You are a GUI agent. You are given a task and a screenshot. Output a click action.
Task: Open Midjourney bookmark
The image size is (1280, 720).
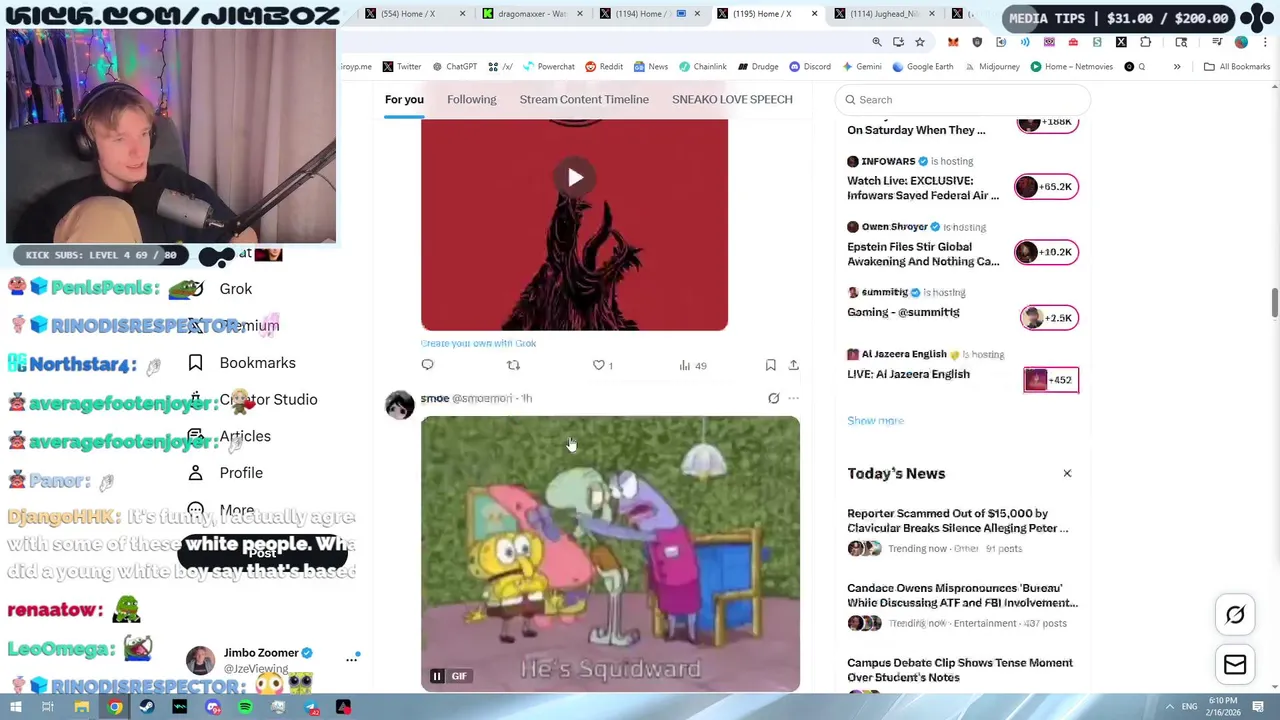click(x=992, y=67)
